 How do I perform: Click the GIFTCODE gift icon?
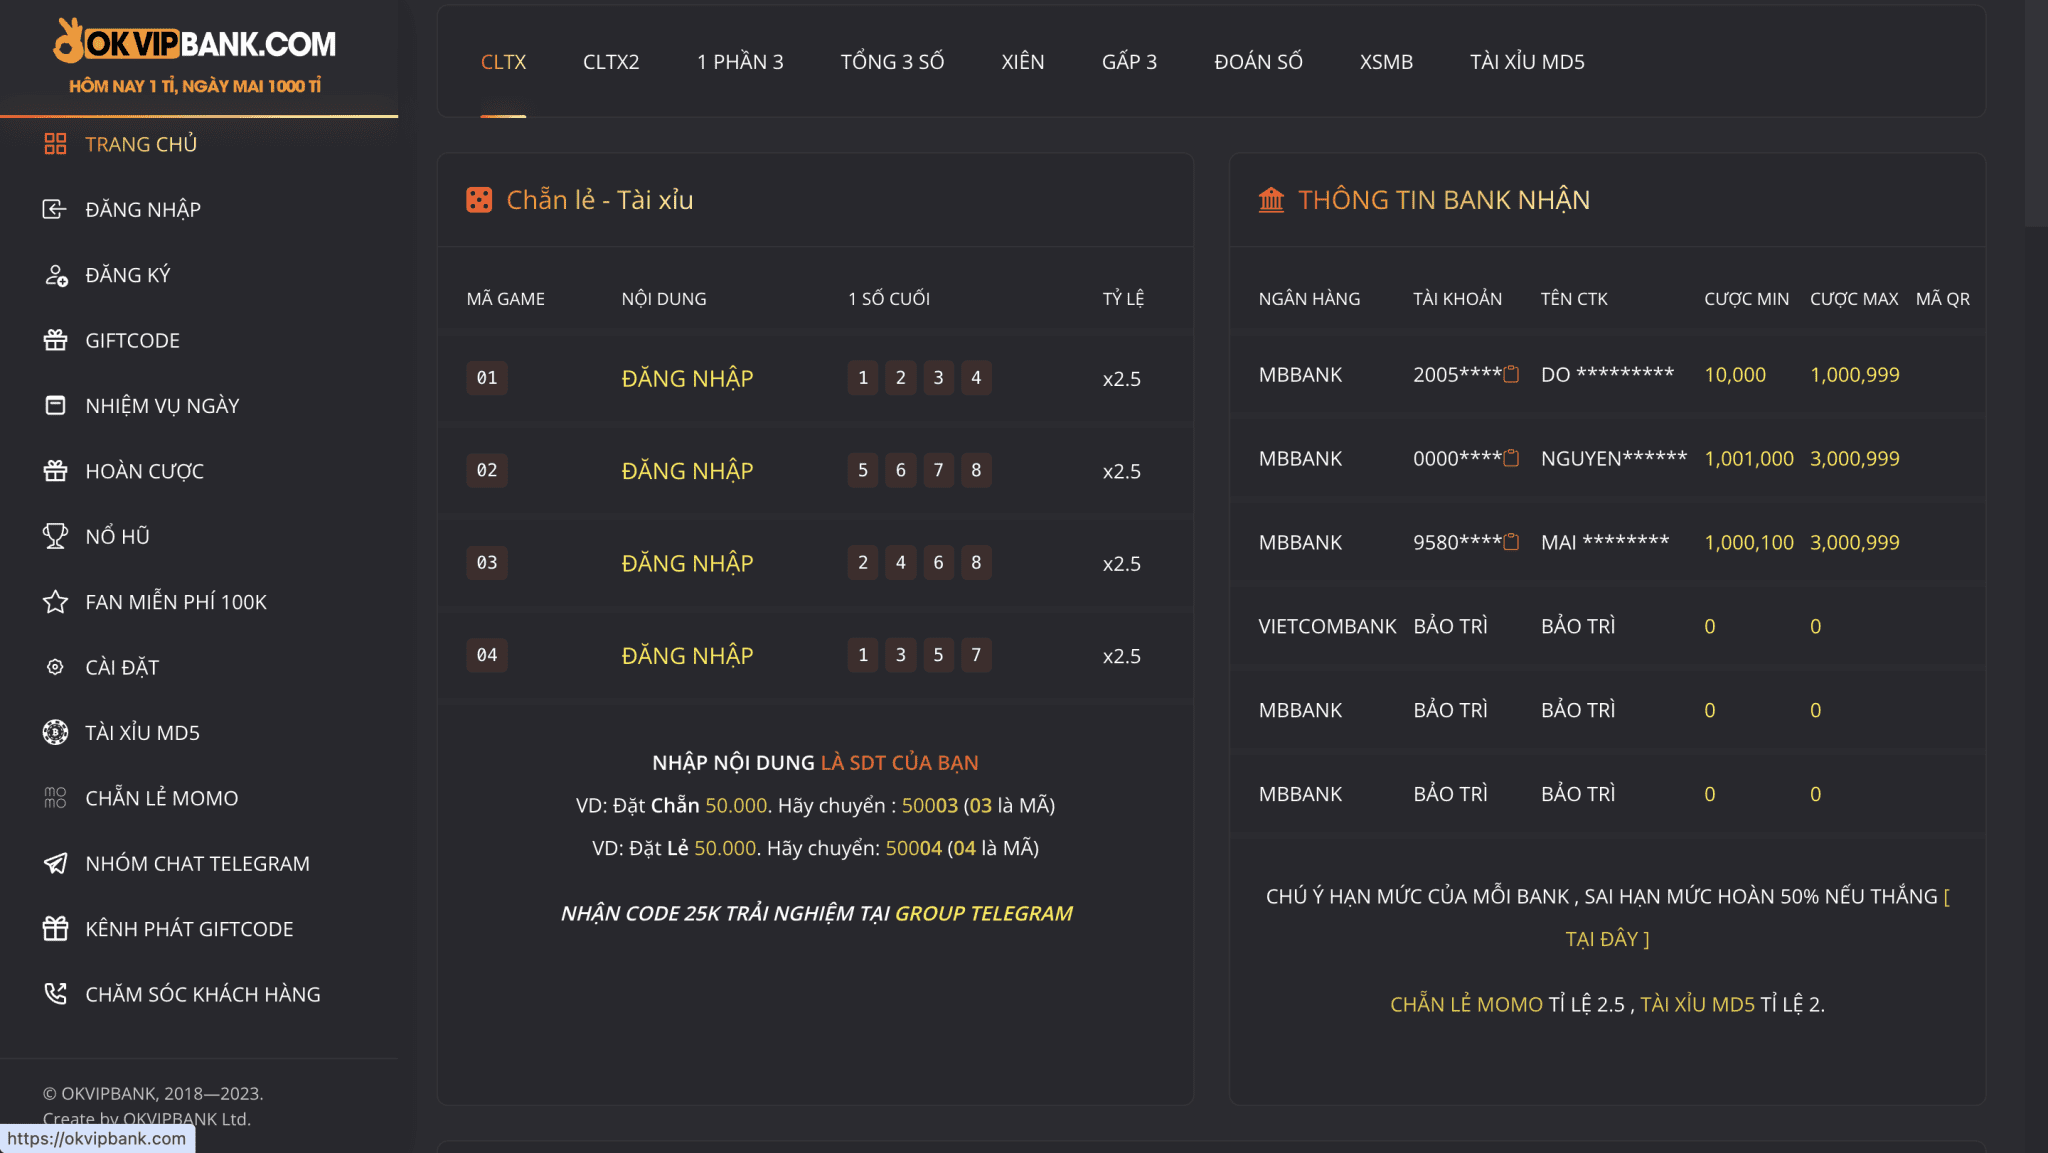point(55,340)
